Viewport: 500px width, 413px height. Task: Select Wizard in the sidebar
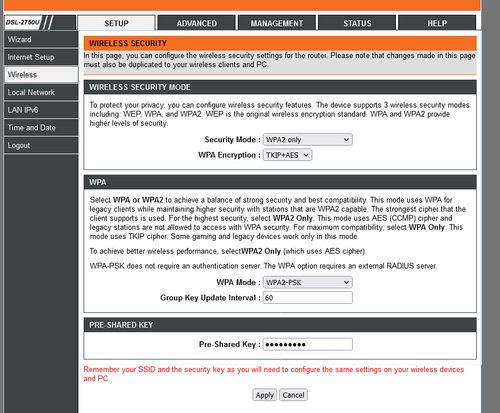point(41,39)
